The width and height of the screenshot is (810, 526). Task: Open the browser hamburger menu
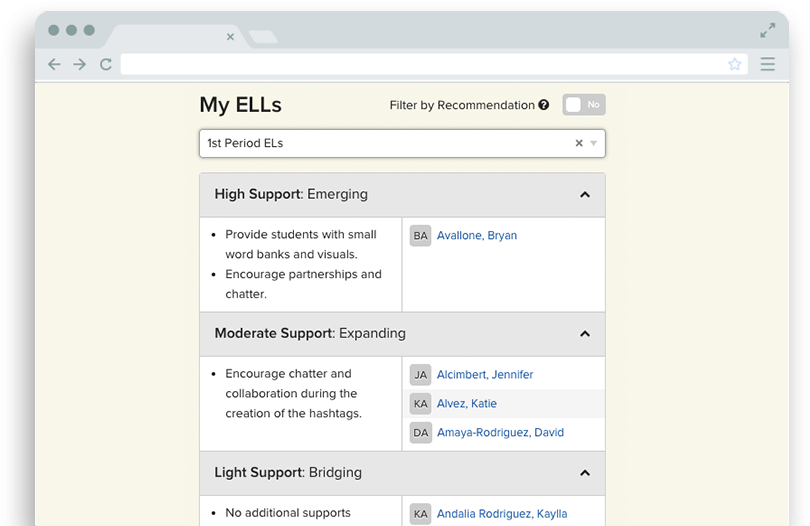pyautogui.click(x=768, y=64)
